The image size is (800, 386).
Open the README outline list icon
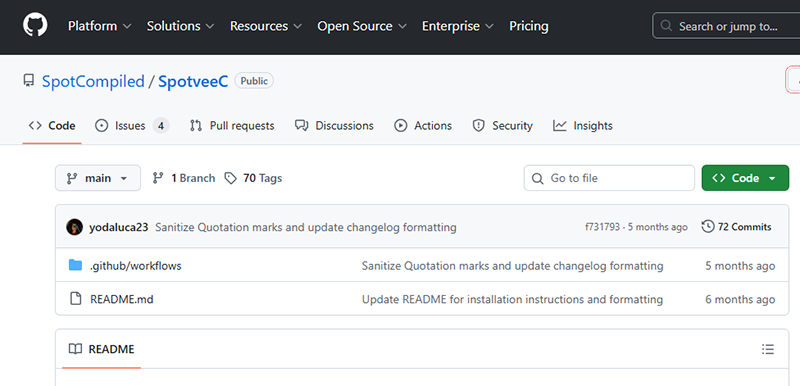pyautogui.click(x=768, y=349)
